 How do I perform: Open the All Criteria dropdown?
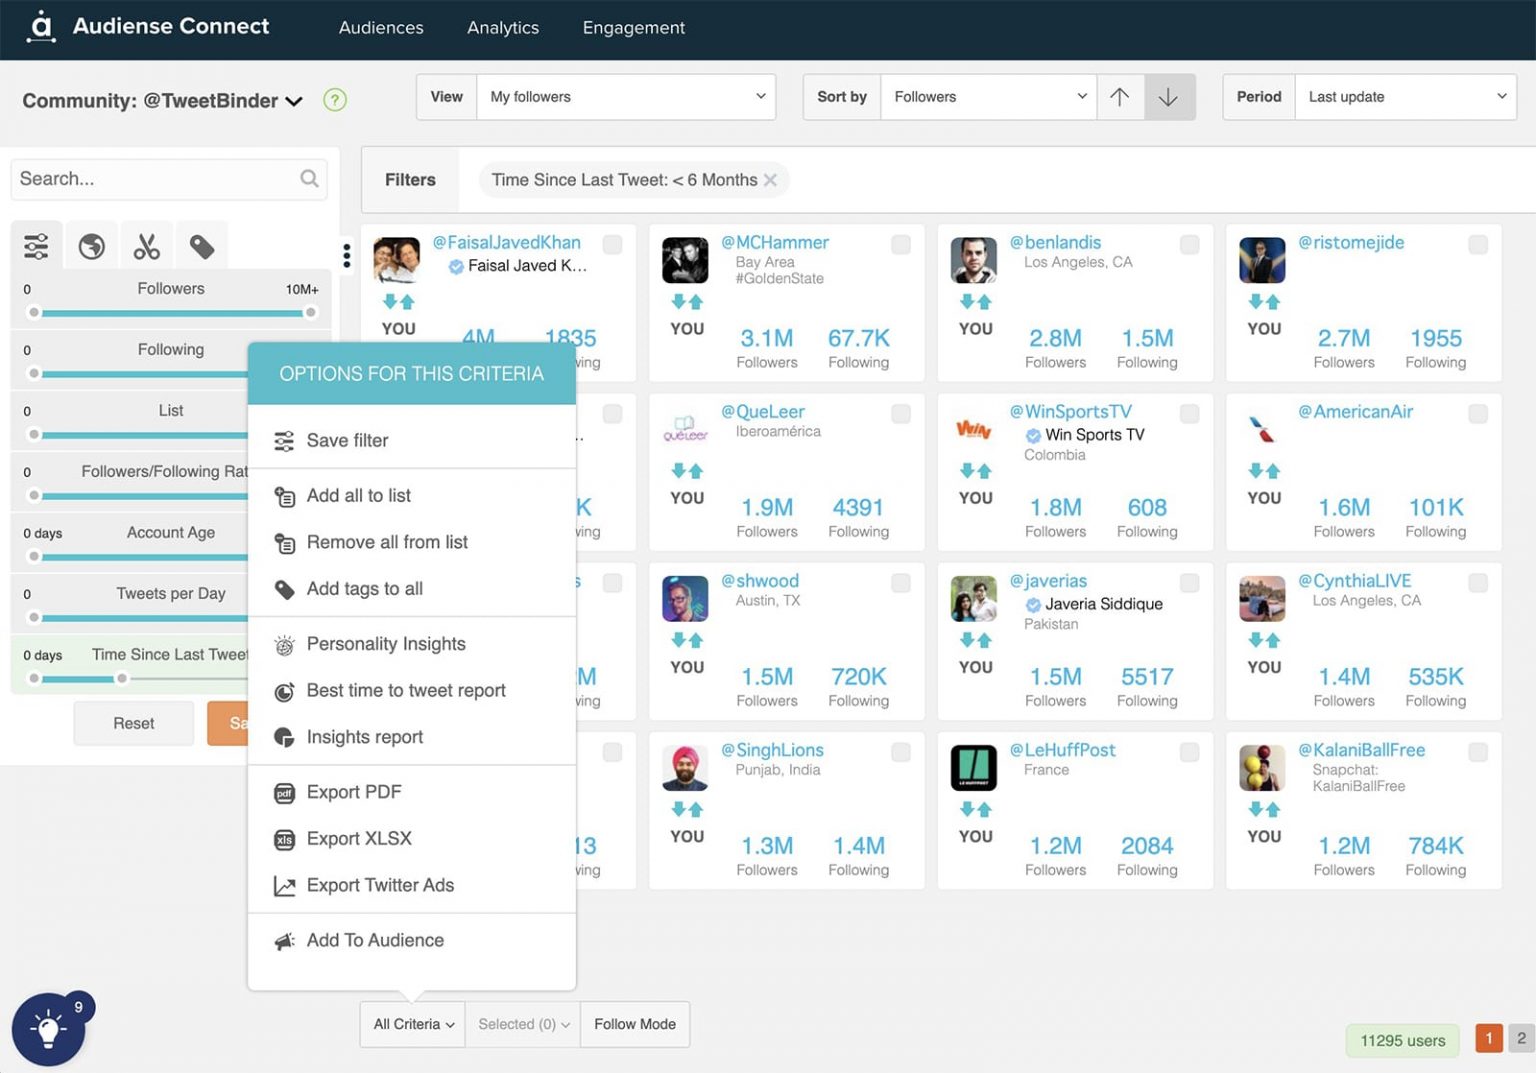[413, 1024]
